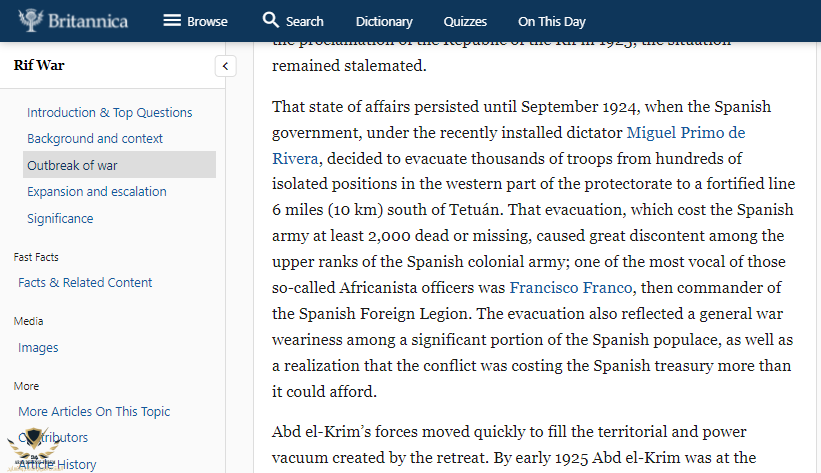Open the Images media link
The image size is (821, 473).
tap(38, 348)
